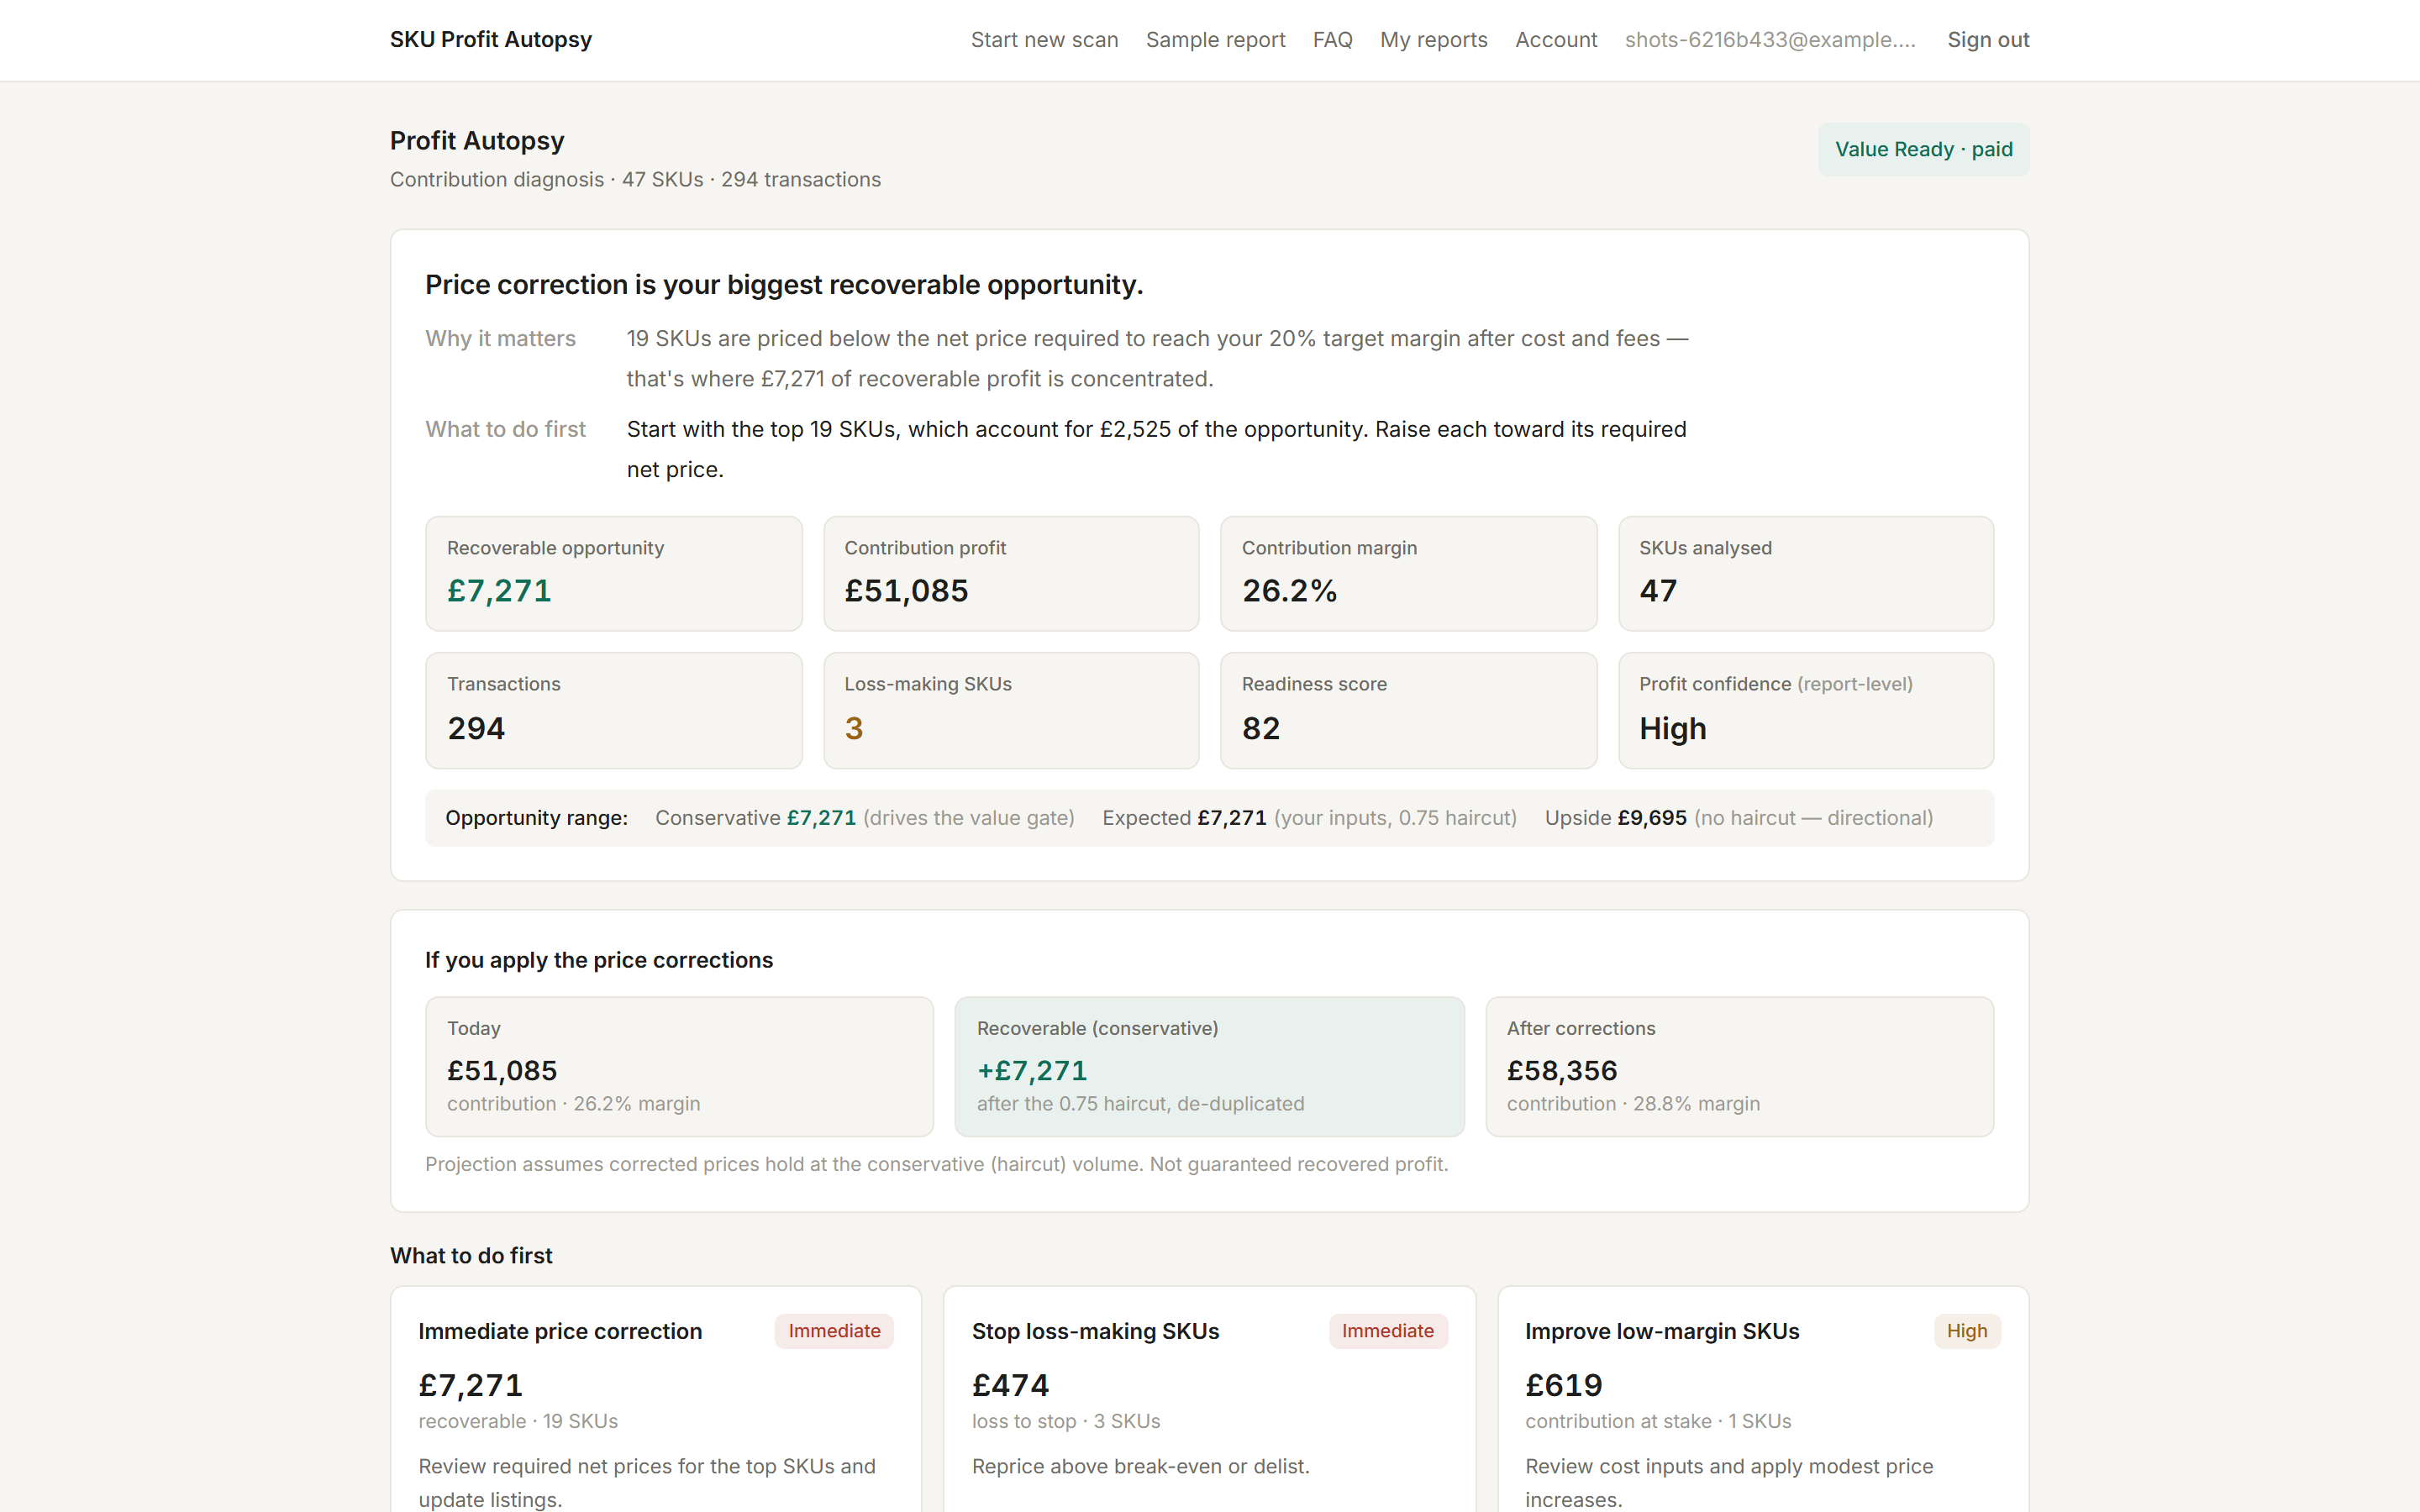Click the Profit confidence High value
2420x1512 pixels.
(x=1672, y=729)
